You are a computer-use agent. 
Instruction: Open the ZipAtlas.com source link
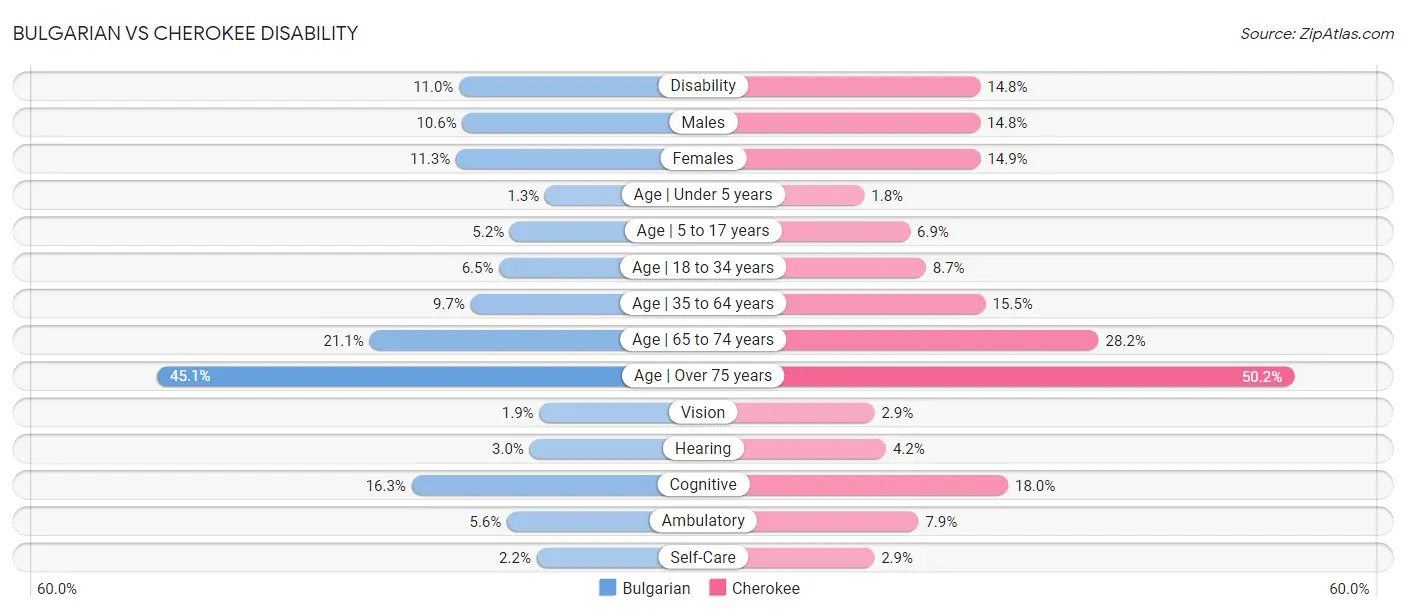(1317, 34)
